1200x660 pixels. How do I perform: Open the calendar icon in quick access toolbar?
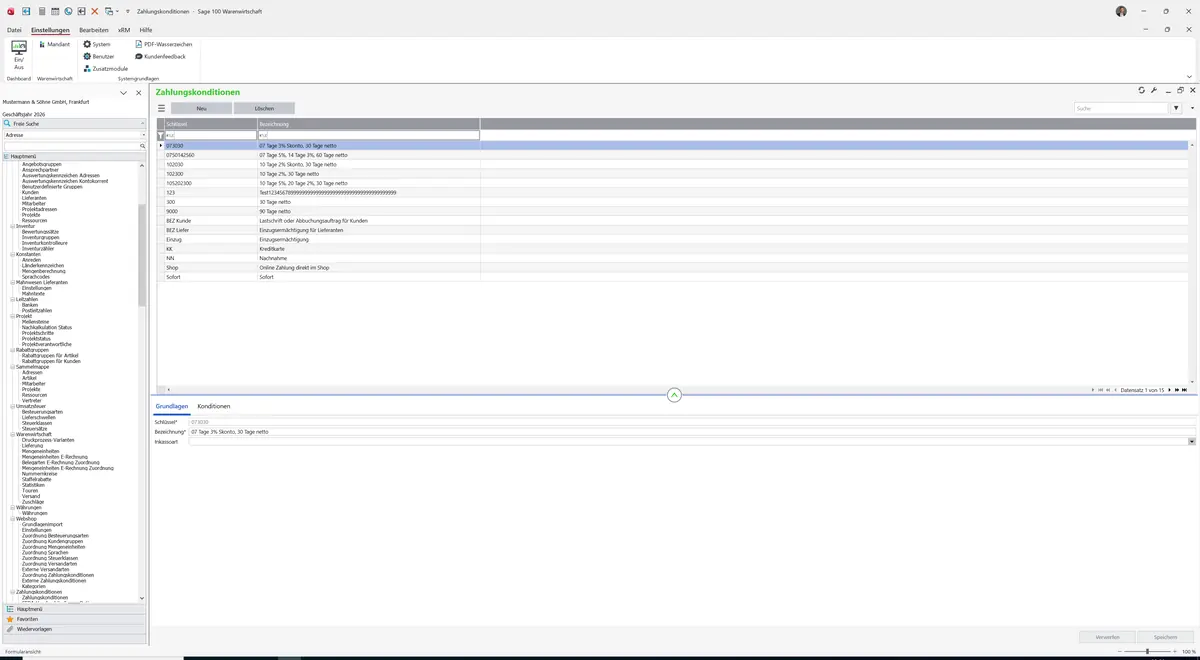coord(54,11)
